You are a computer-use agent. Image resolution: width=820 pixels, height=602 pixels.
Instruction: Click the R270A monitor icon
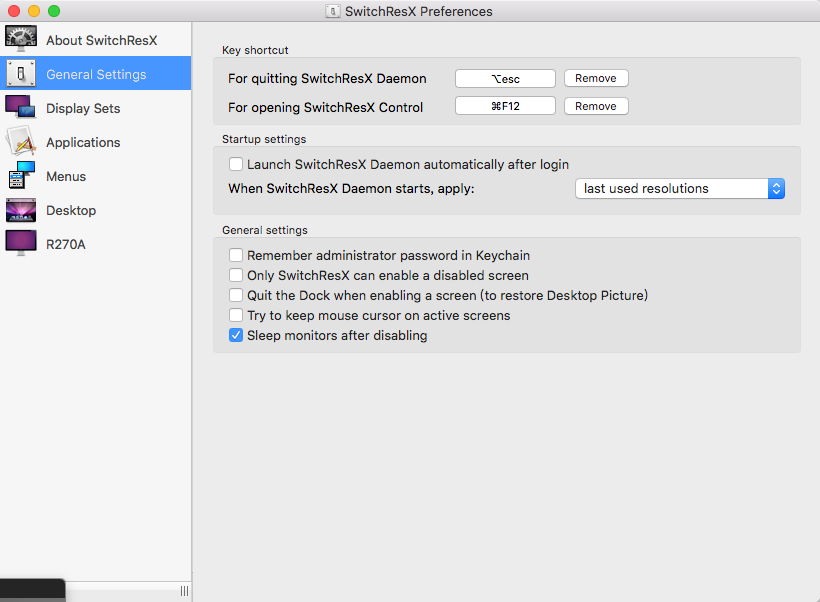pos(21,243)
